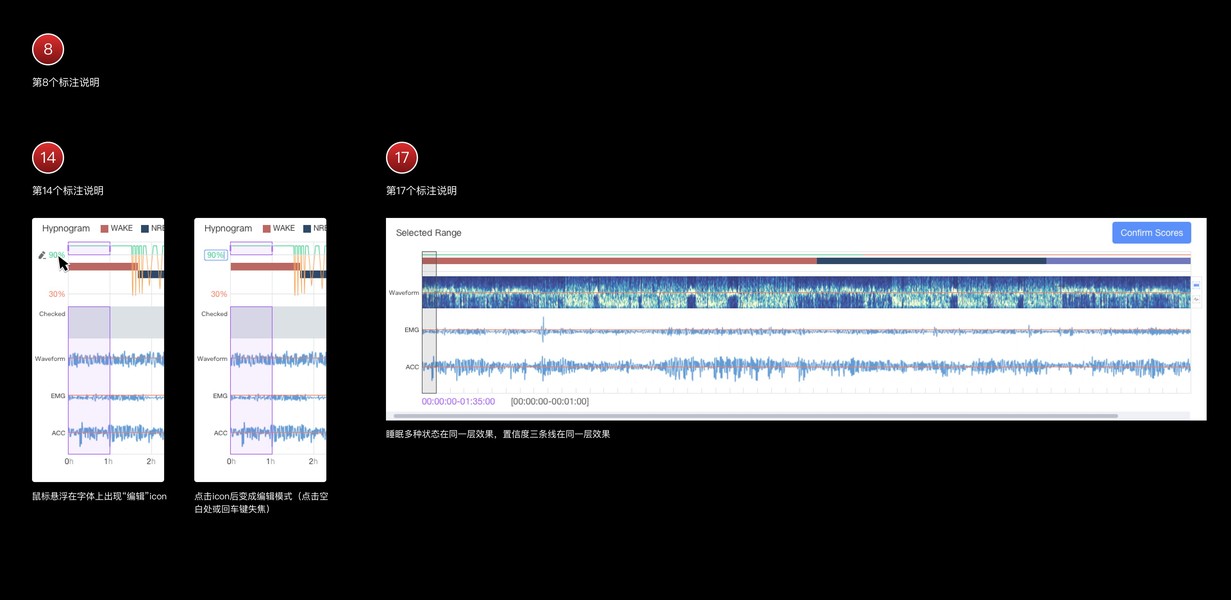The width and height of the screenshot is (1231, 600).
Task: Click the Waveform label in Selected Range panel
Action: 404,293
